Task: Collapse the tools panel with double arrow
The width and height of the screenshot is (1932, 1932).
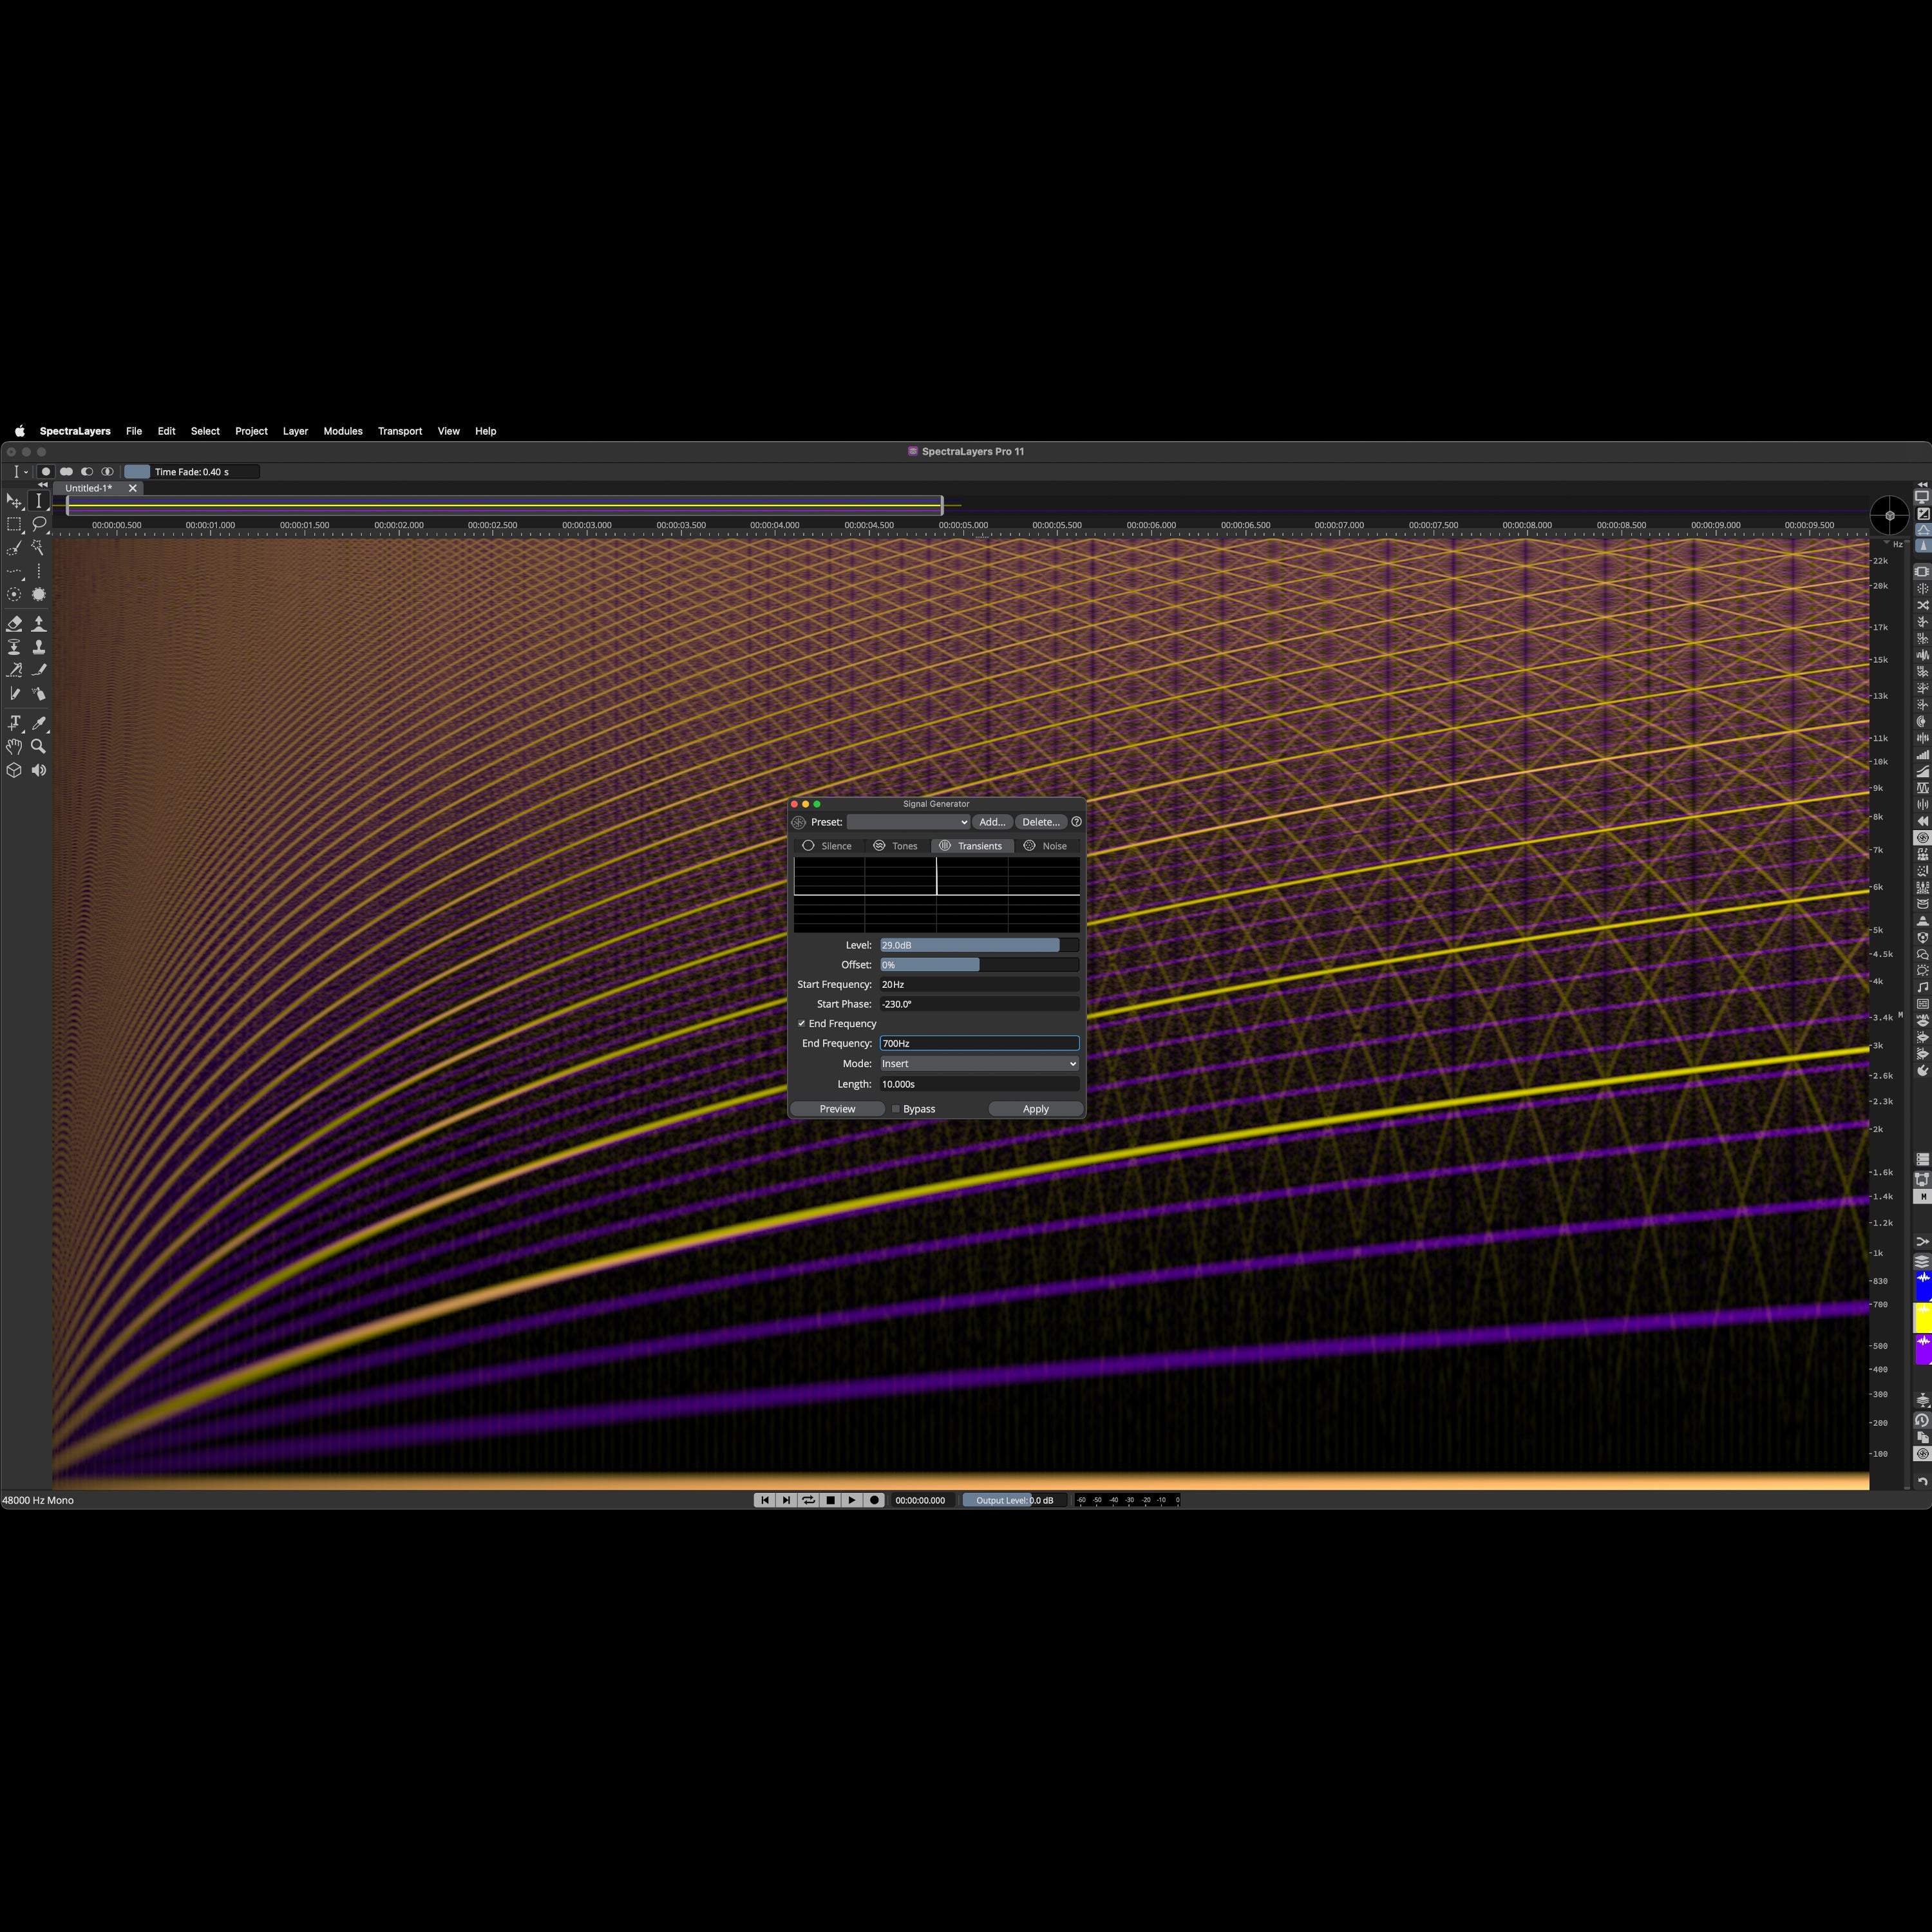Action: pyautogui.click(x=43, y=485)
